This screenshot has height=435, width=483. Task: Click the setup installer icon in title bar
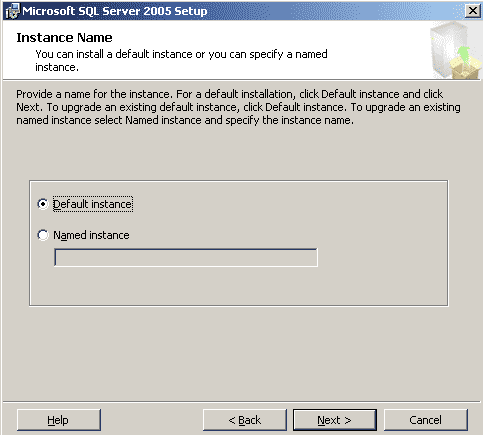(x=13, y=11)
